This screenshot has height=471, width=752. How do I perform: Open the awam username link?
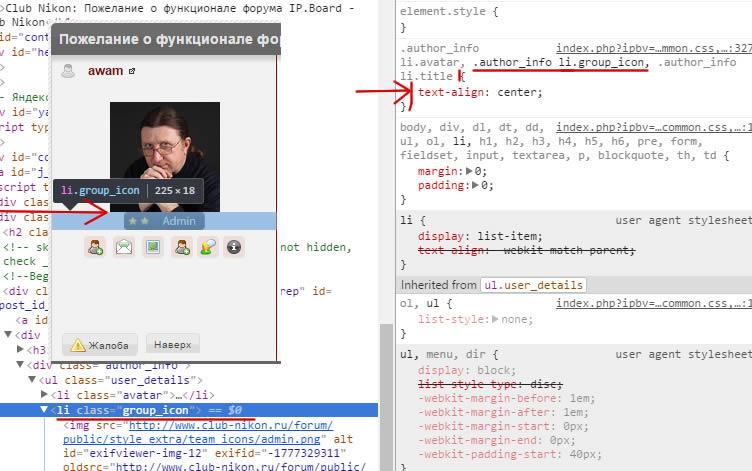(106, 71)
